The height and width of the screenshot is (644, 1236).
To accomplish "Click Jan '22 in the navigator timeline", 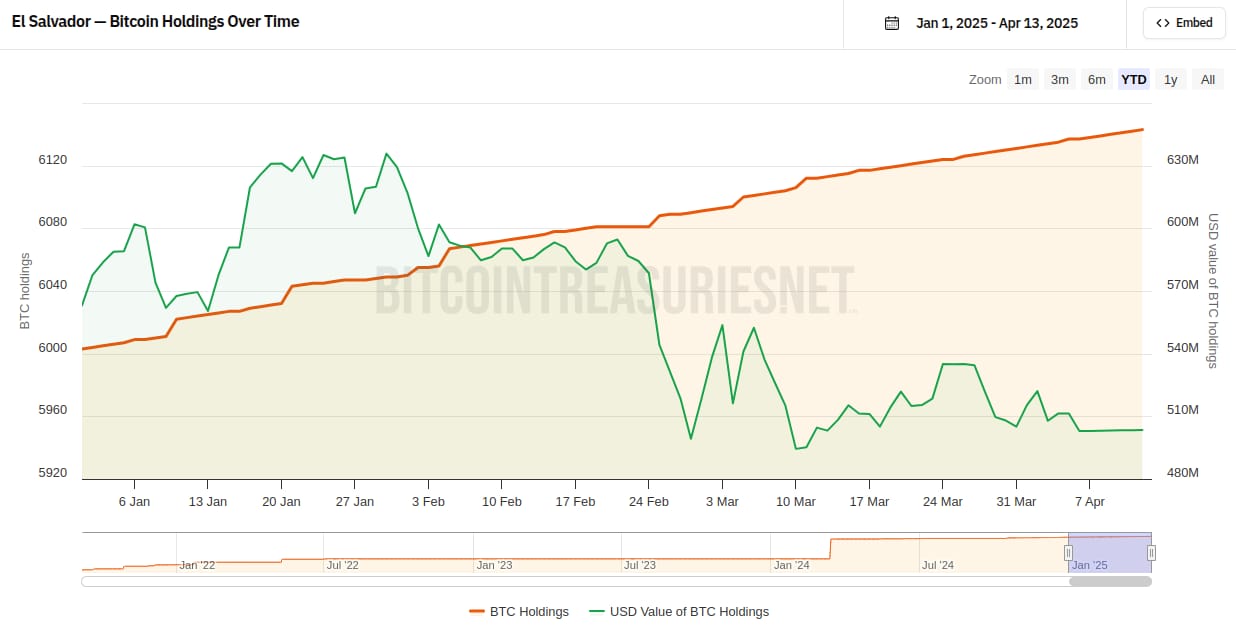I will click(x=197, y=565).
